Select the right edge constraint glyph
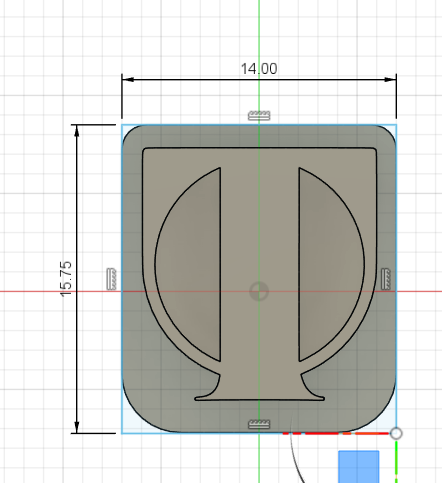The width and height of the screenshot is (442, 483). pyautogui.click(x=386, y=279)
